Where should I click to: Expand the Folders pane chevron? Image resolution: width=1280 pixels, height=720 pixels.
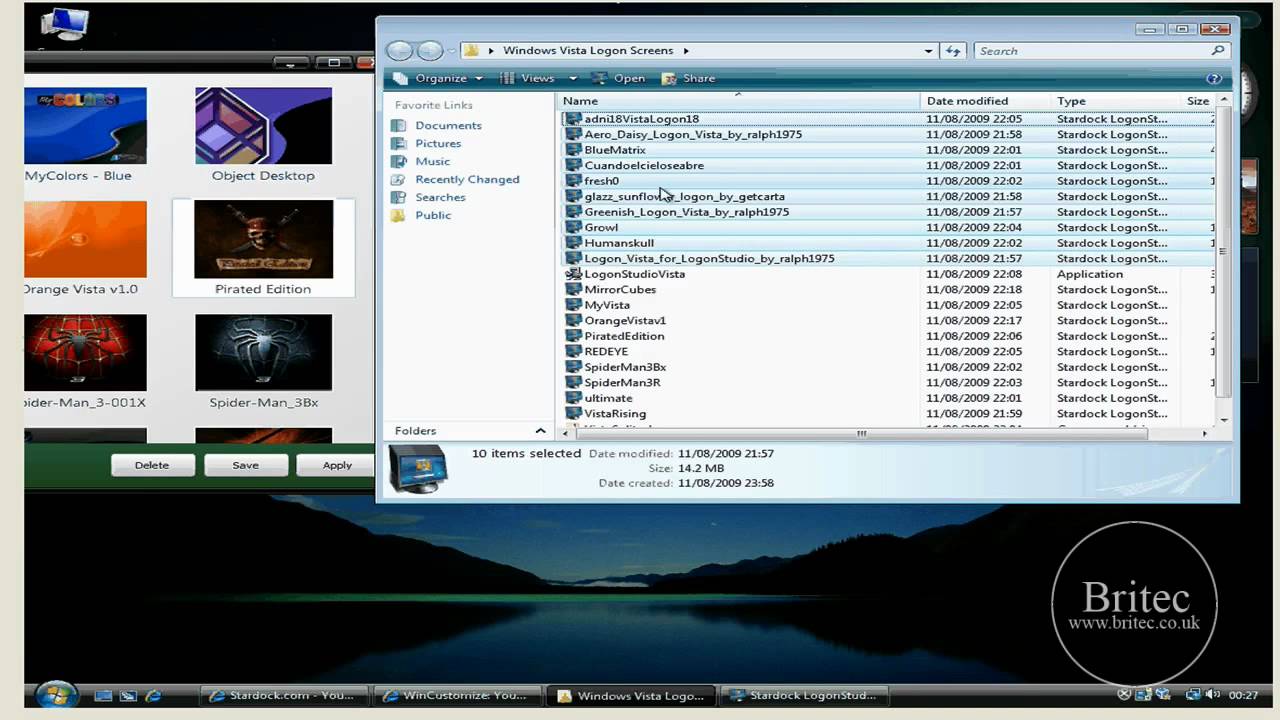pyautogui.click(x=541, y=431)
